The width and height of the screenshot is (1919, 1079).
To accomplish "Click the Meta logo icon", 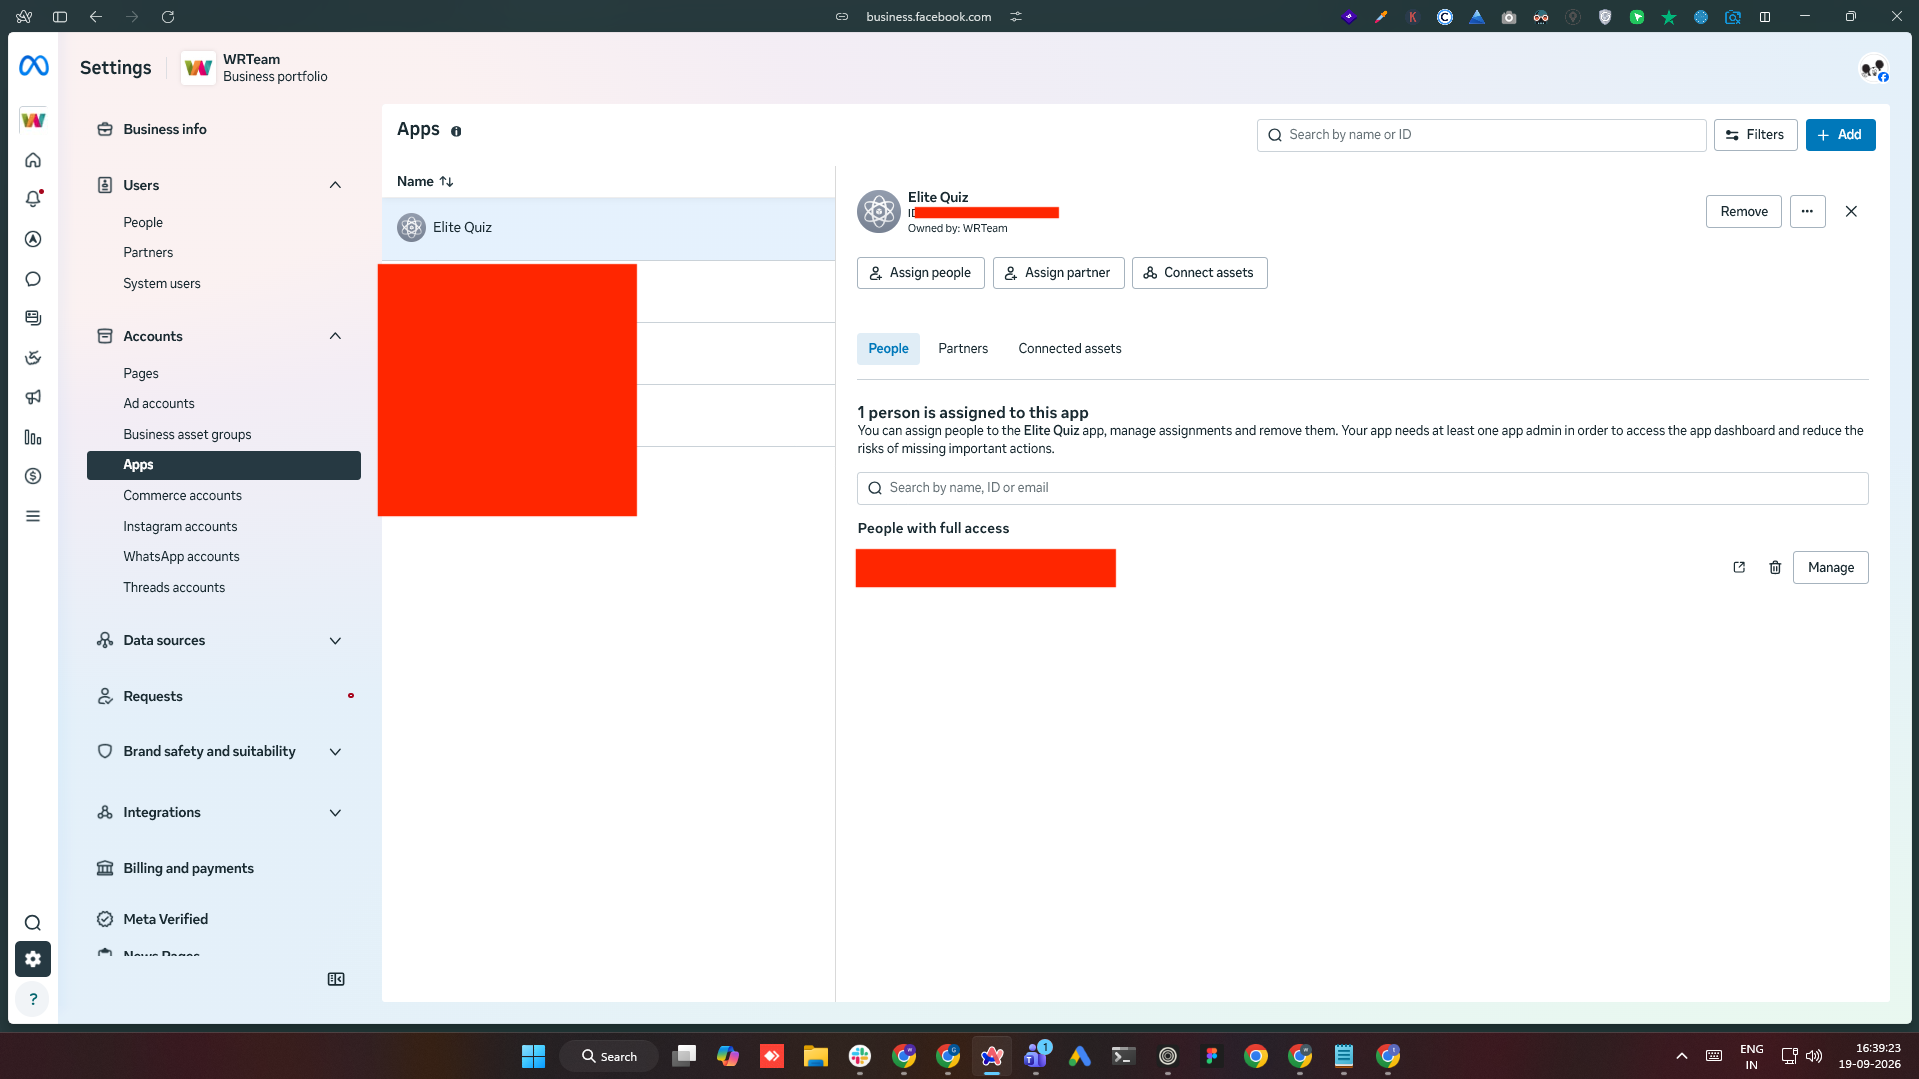I will coord(33,66).
